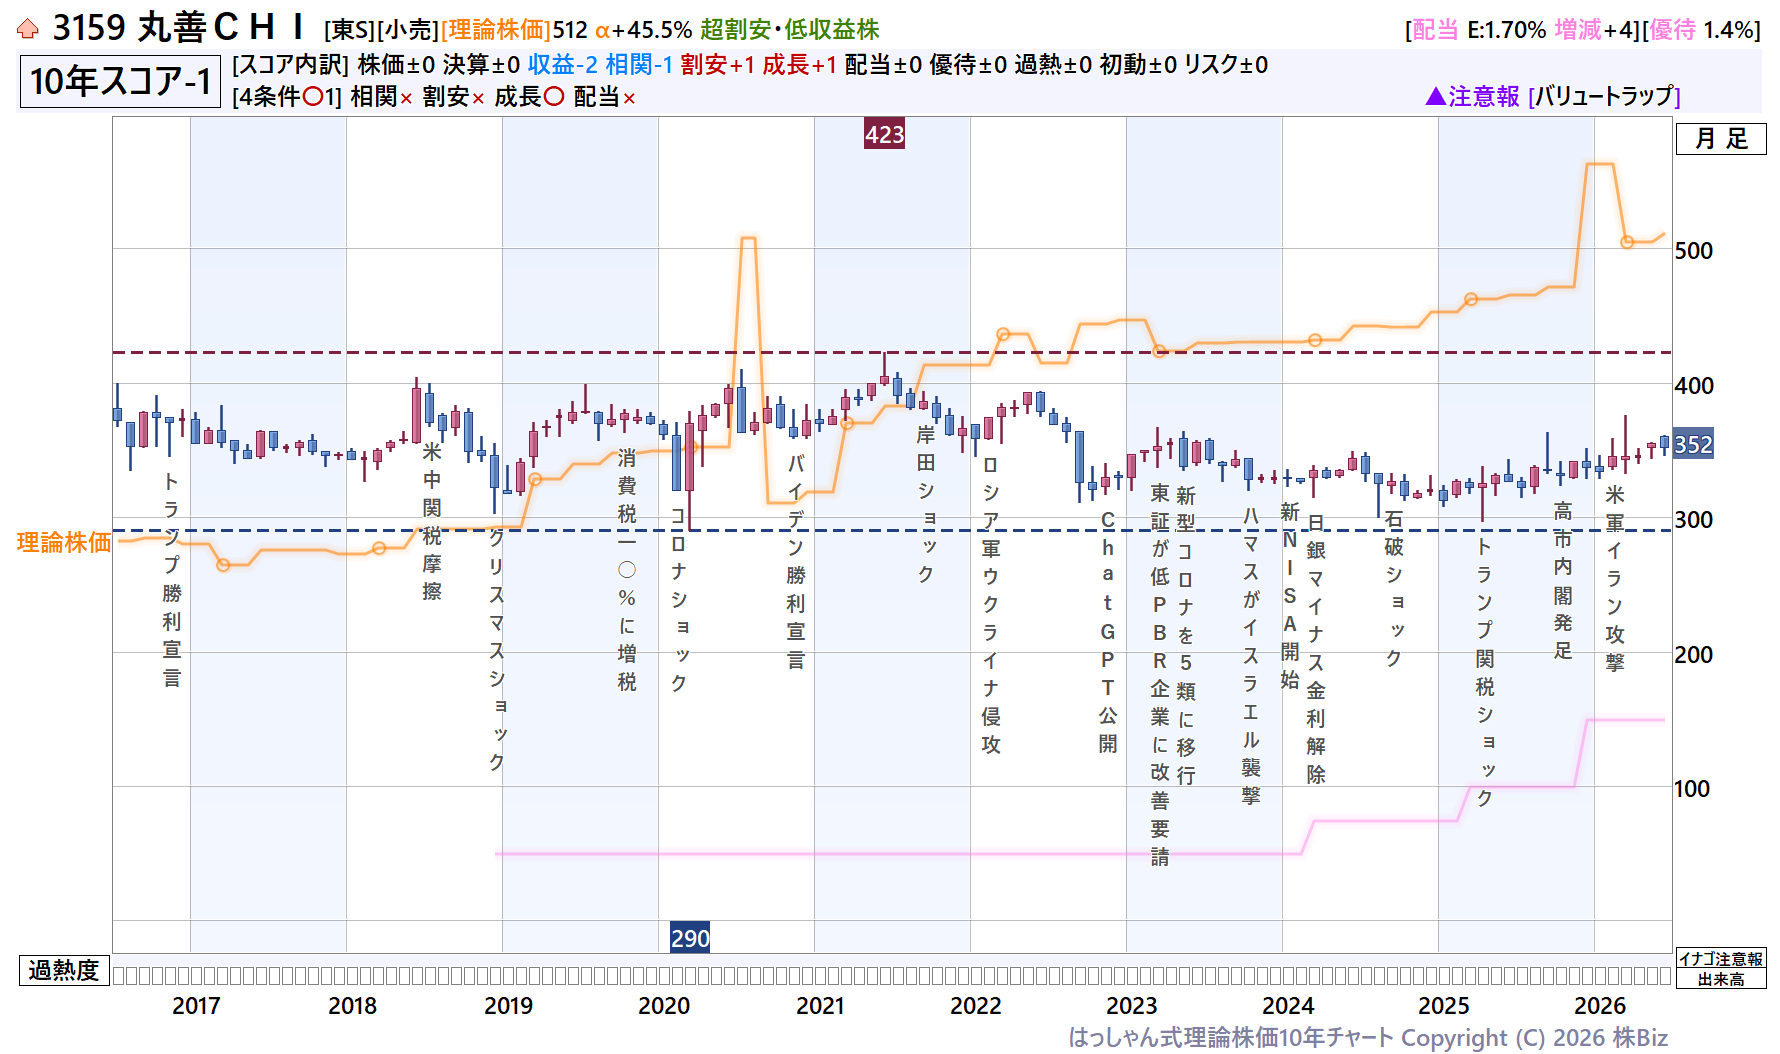Click the red house icon beside 3159
This screenshot has height=1054, width=1780.
28,29
